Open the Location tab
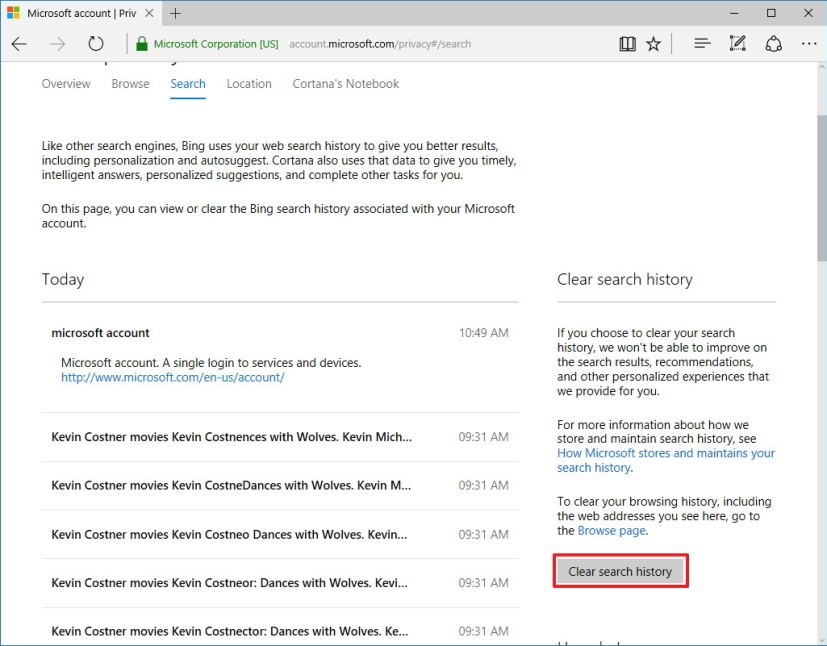 point(249,84)
